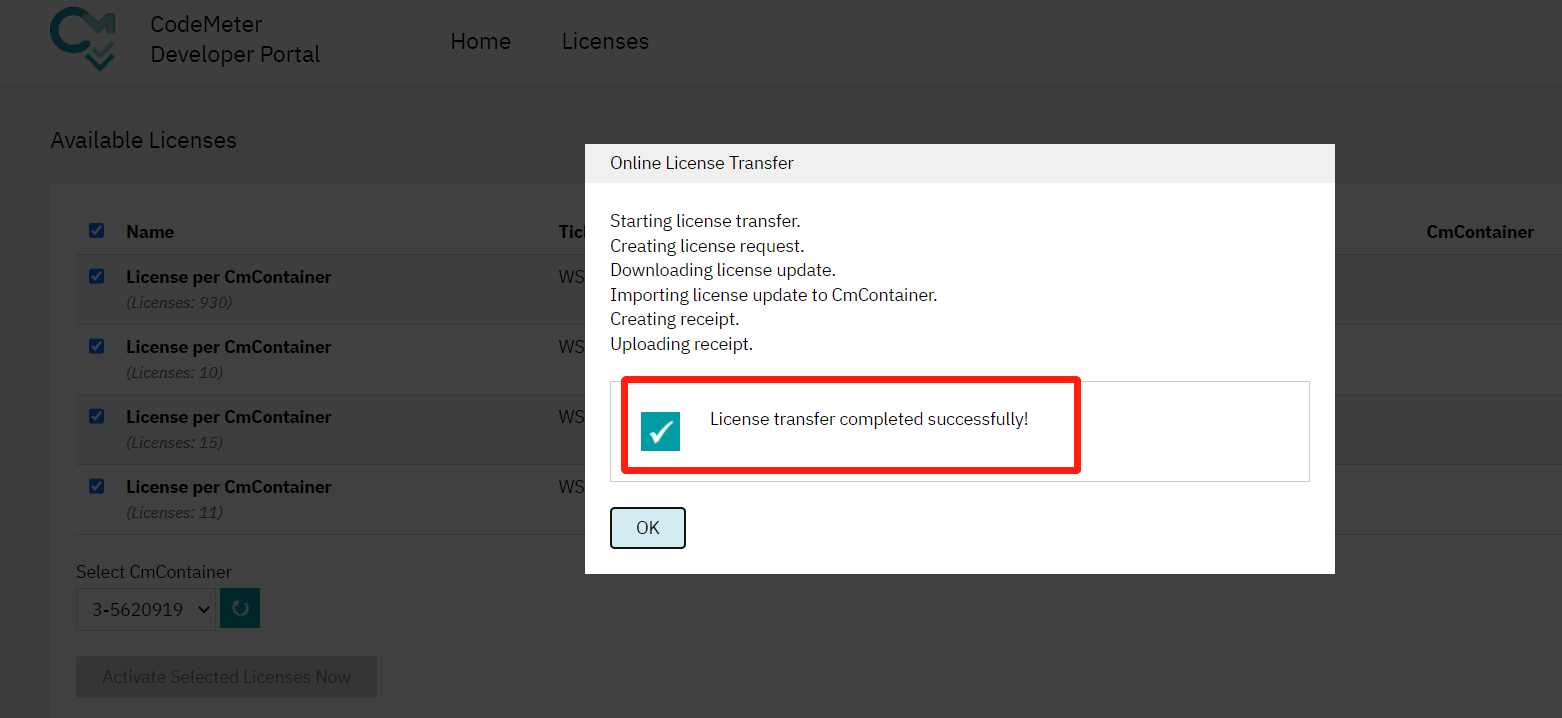Click the '(Licenses: 11)' text
Viewport: 1562px width, 718px height.
click(x=175, y=512)
